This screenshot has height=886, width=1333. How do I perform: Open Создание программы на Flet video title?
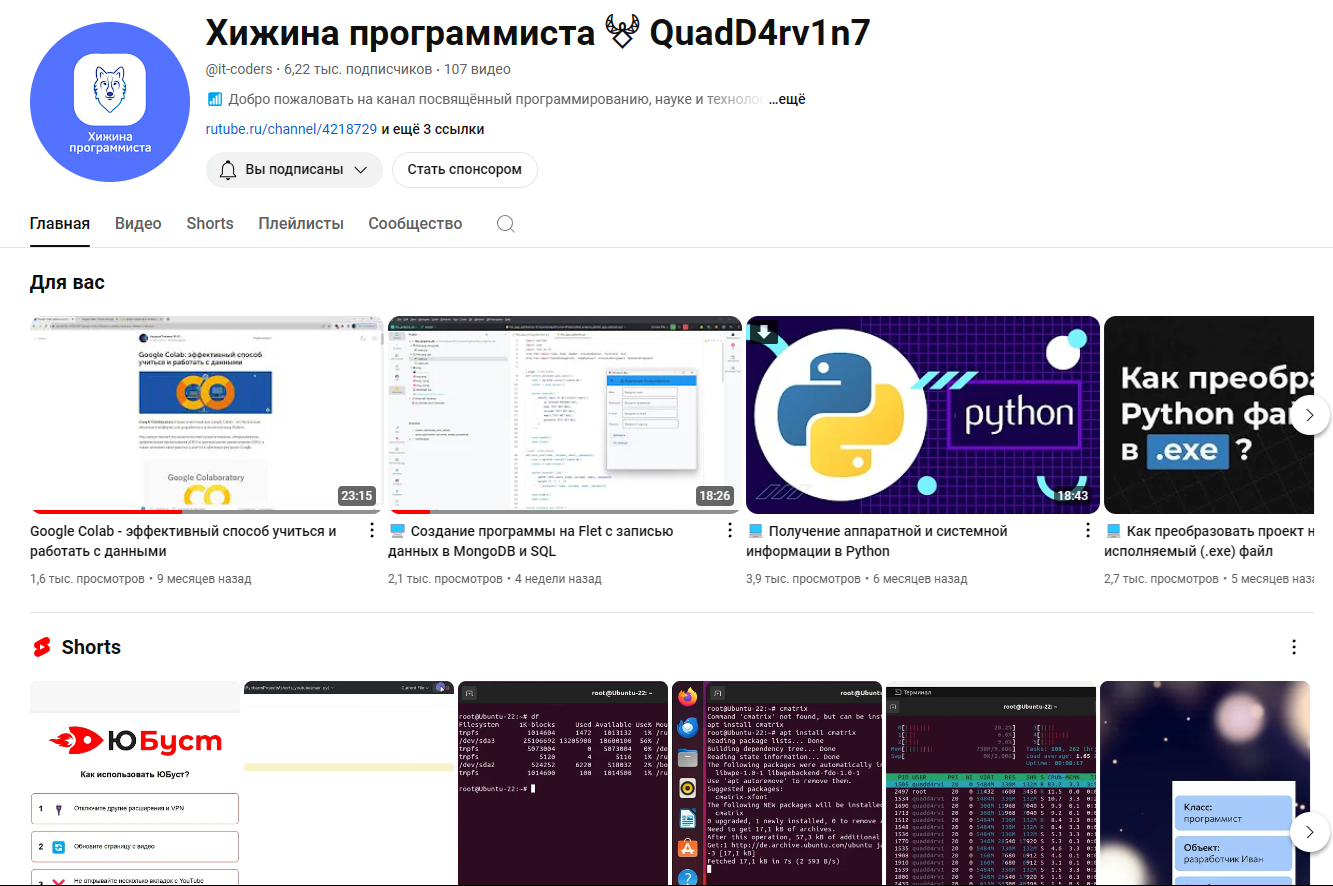531,541
